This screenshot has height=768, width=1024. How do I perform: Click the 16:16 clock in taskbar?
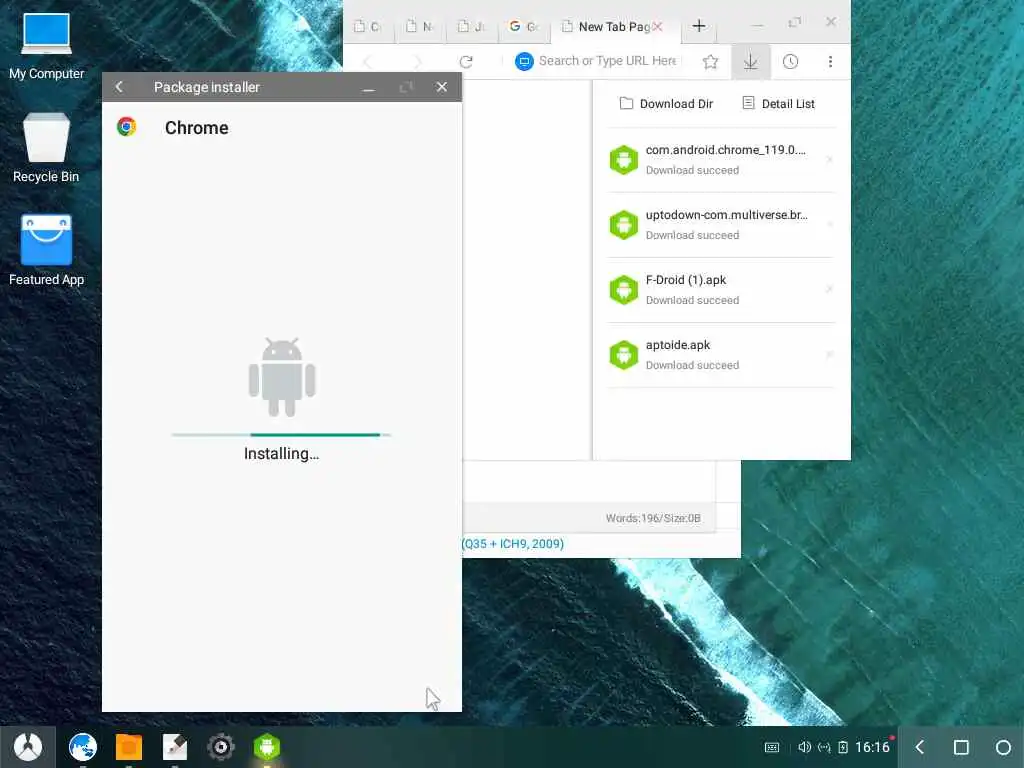click(x=872, y=747)
